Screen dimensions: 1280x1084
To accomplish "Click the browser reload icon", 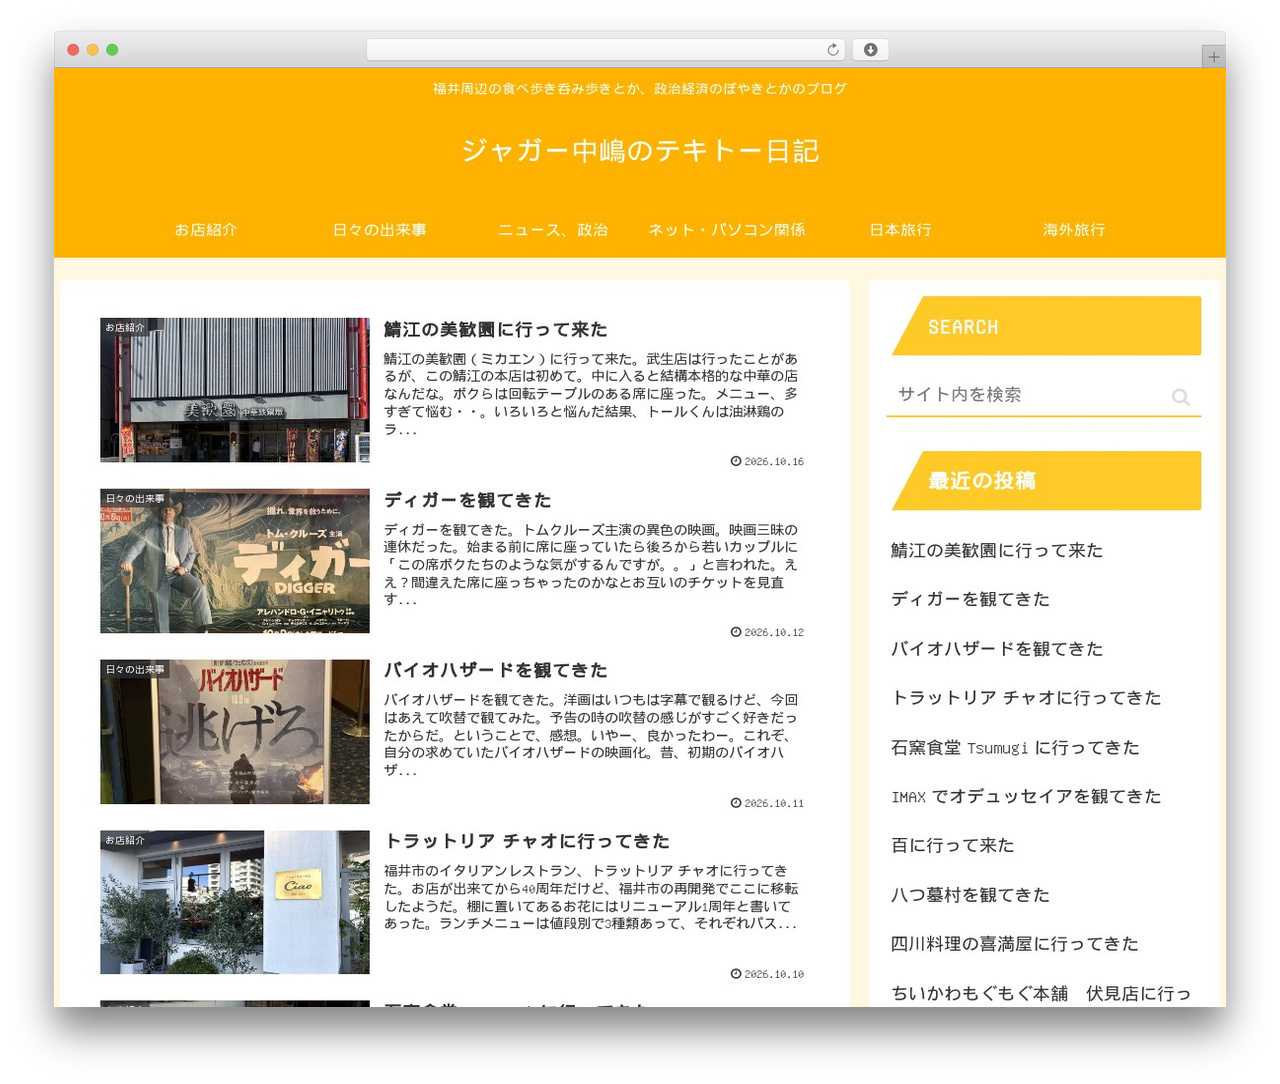I will [833, 50].
